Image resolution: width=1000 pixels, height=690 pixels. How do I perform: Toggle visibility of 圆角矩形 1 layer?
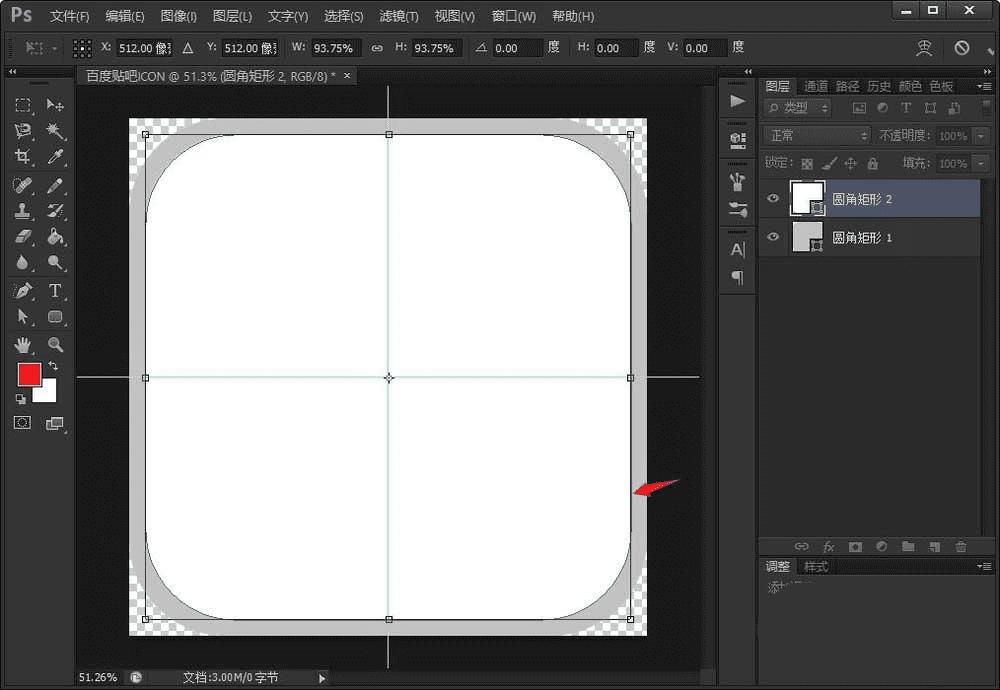pos(772,237)
